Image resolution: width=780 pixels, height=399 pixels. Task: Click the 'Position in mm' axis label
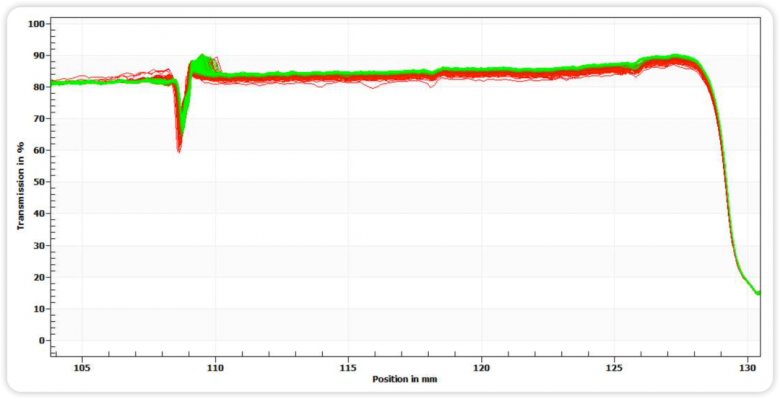(405, 379)
